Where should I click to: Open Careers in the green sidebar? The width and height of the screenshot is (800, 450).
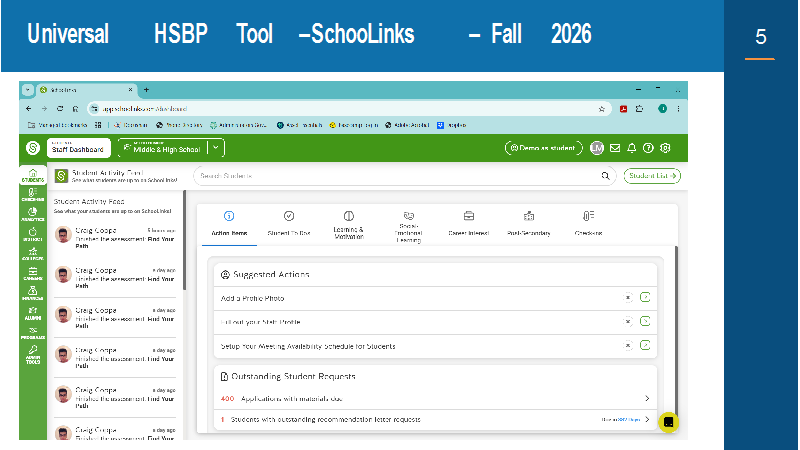point(33,274)
